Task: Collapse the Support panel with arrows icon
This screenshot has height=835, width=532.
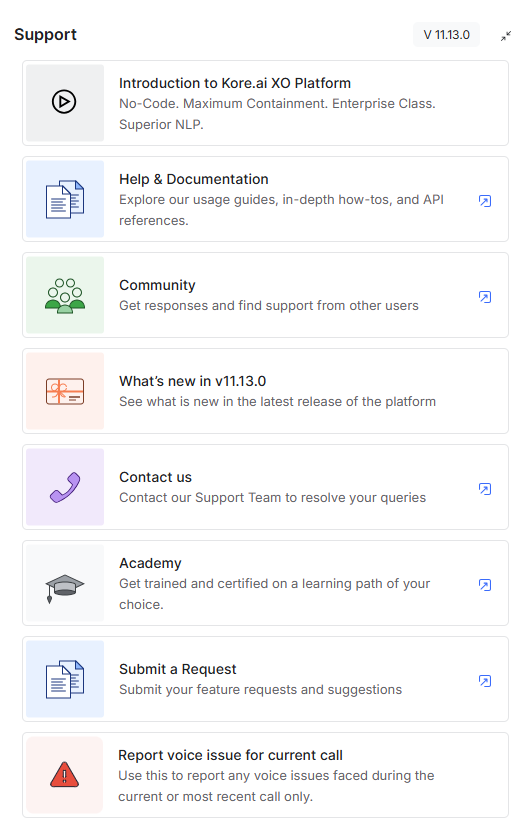Action: point(506,36)
